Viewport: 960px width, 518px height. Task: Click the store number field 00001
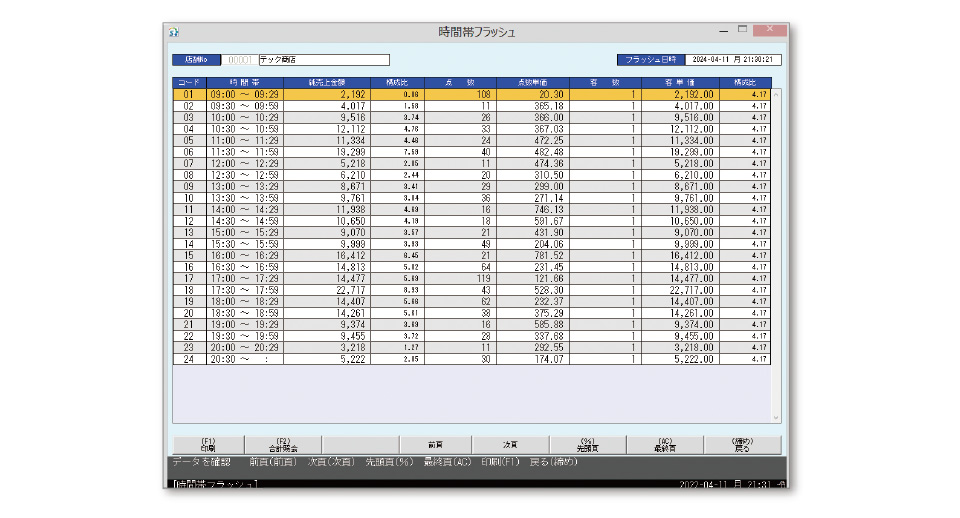tap(239, 60)
